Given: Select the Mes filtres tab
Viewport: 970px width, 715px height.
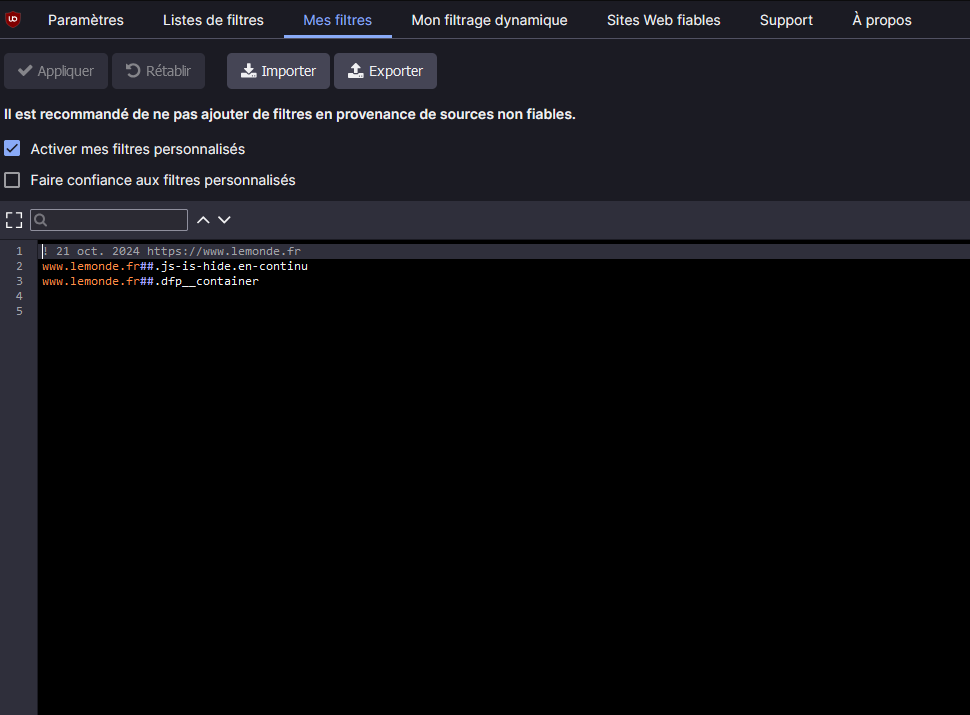Looking at the screenshot, I should (x=337, y=20).
